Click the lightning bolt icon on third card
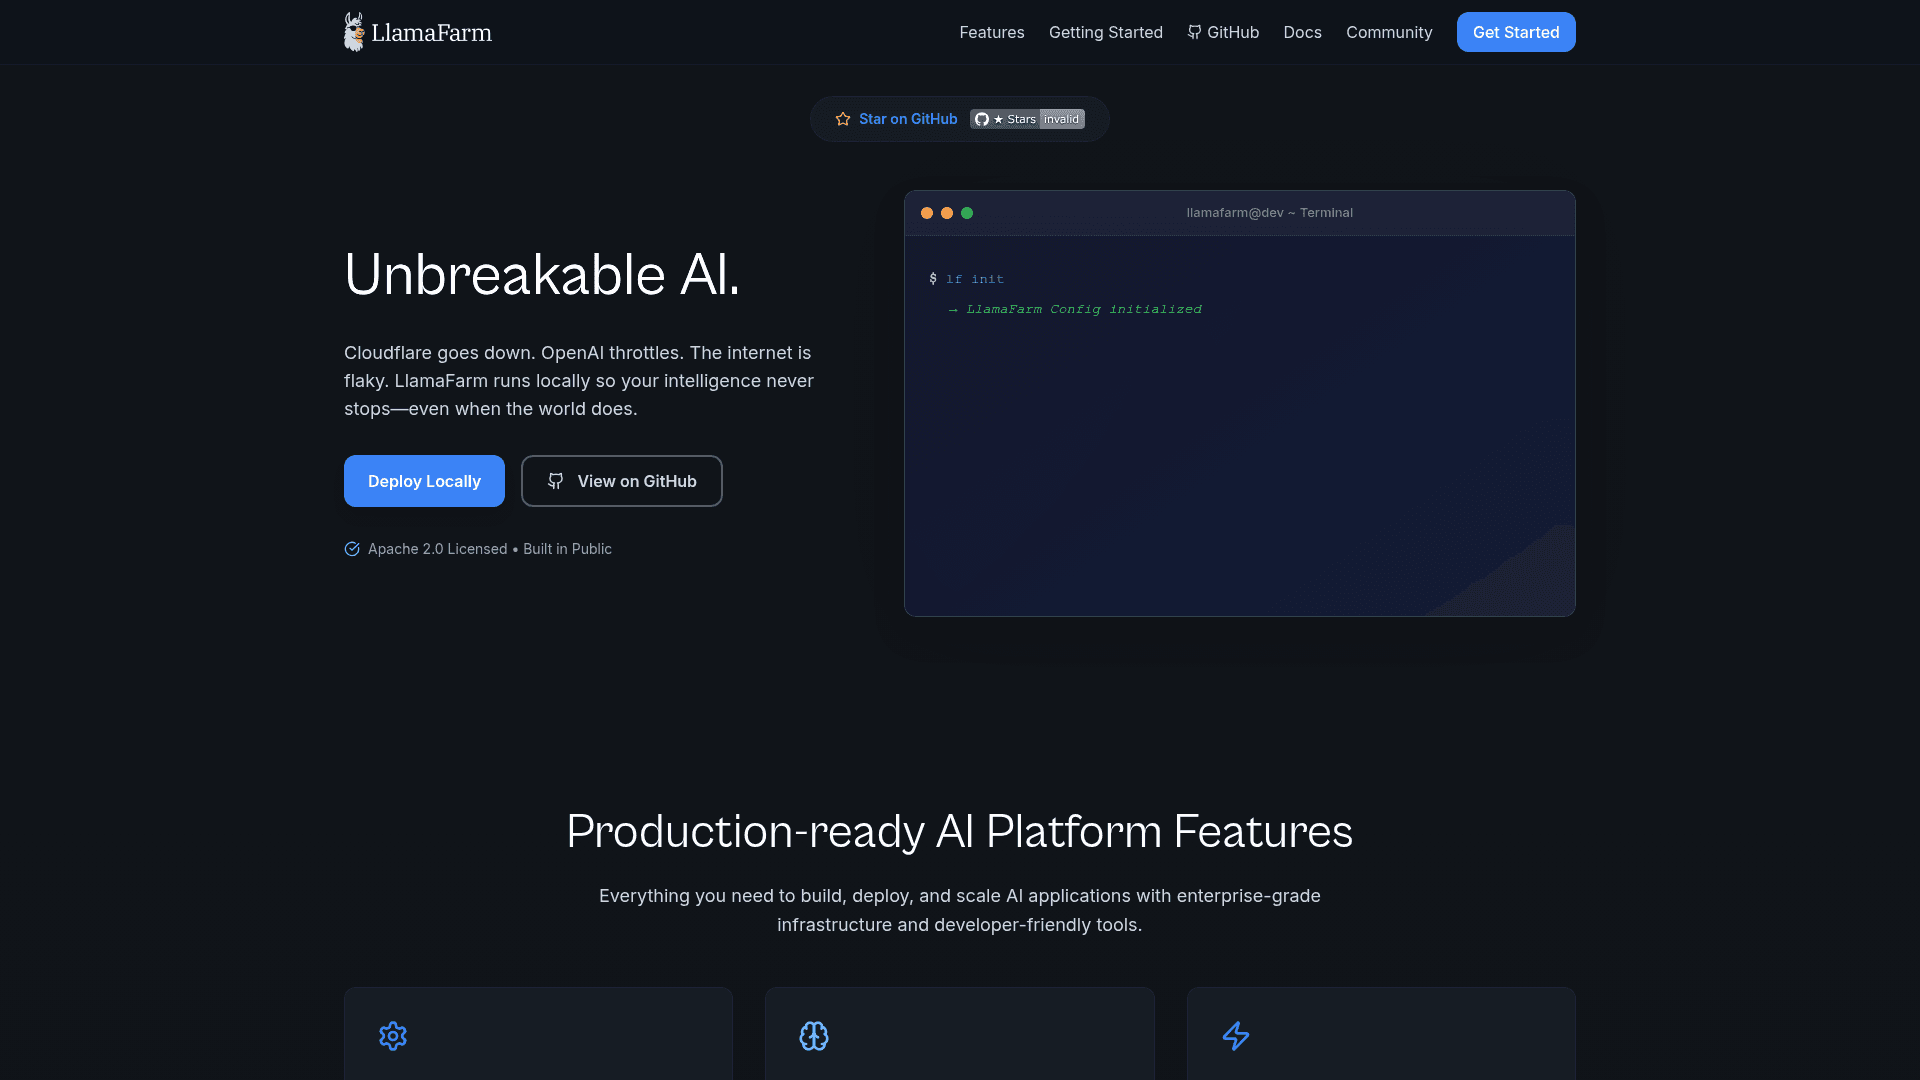Image resolution: width=1920 pixels, height=1080 pixels. [1236, 1036]
